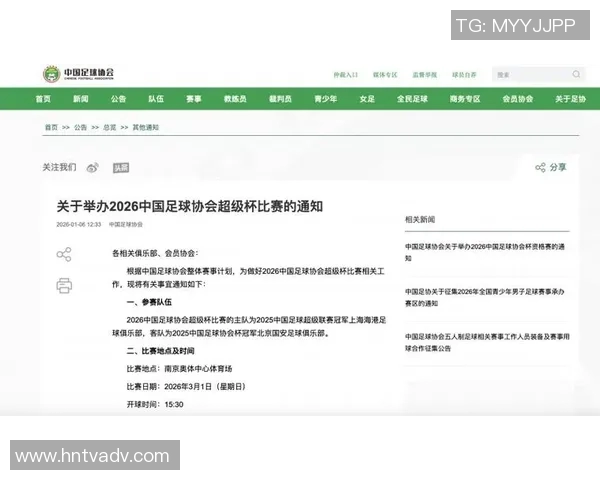Open the 全民足球 navigation menu item
This screenshot has height=480, width=600.
[412, 99]
